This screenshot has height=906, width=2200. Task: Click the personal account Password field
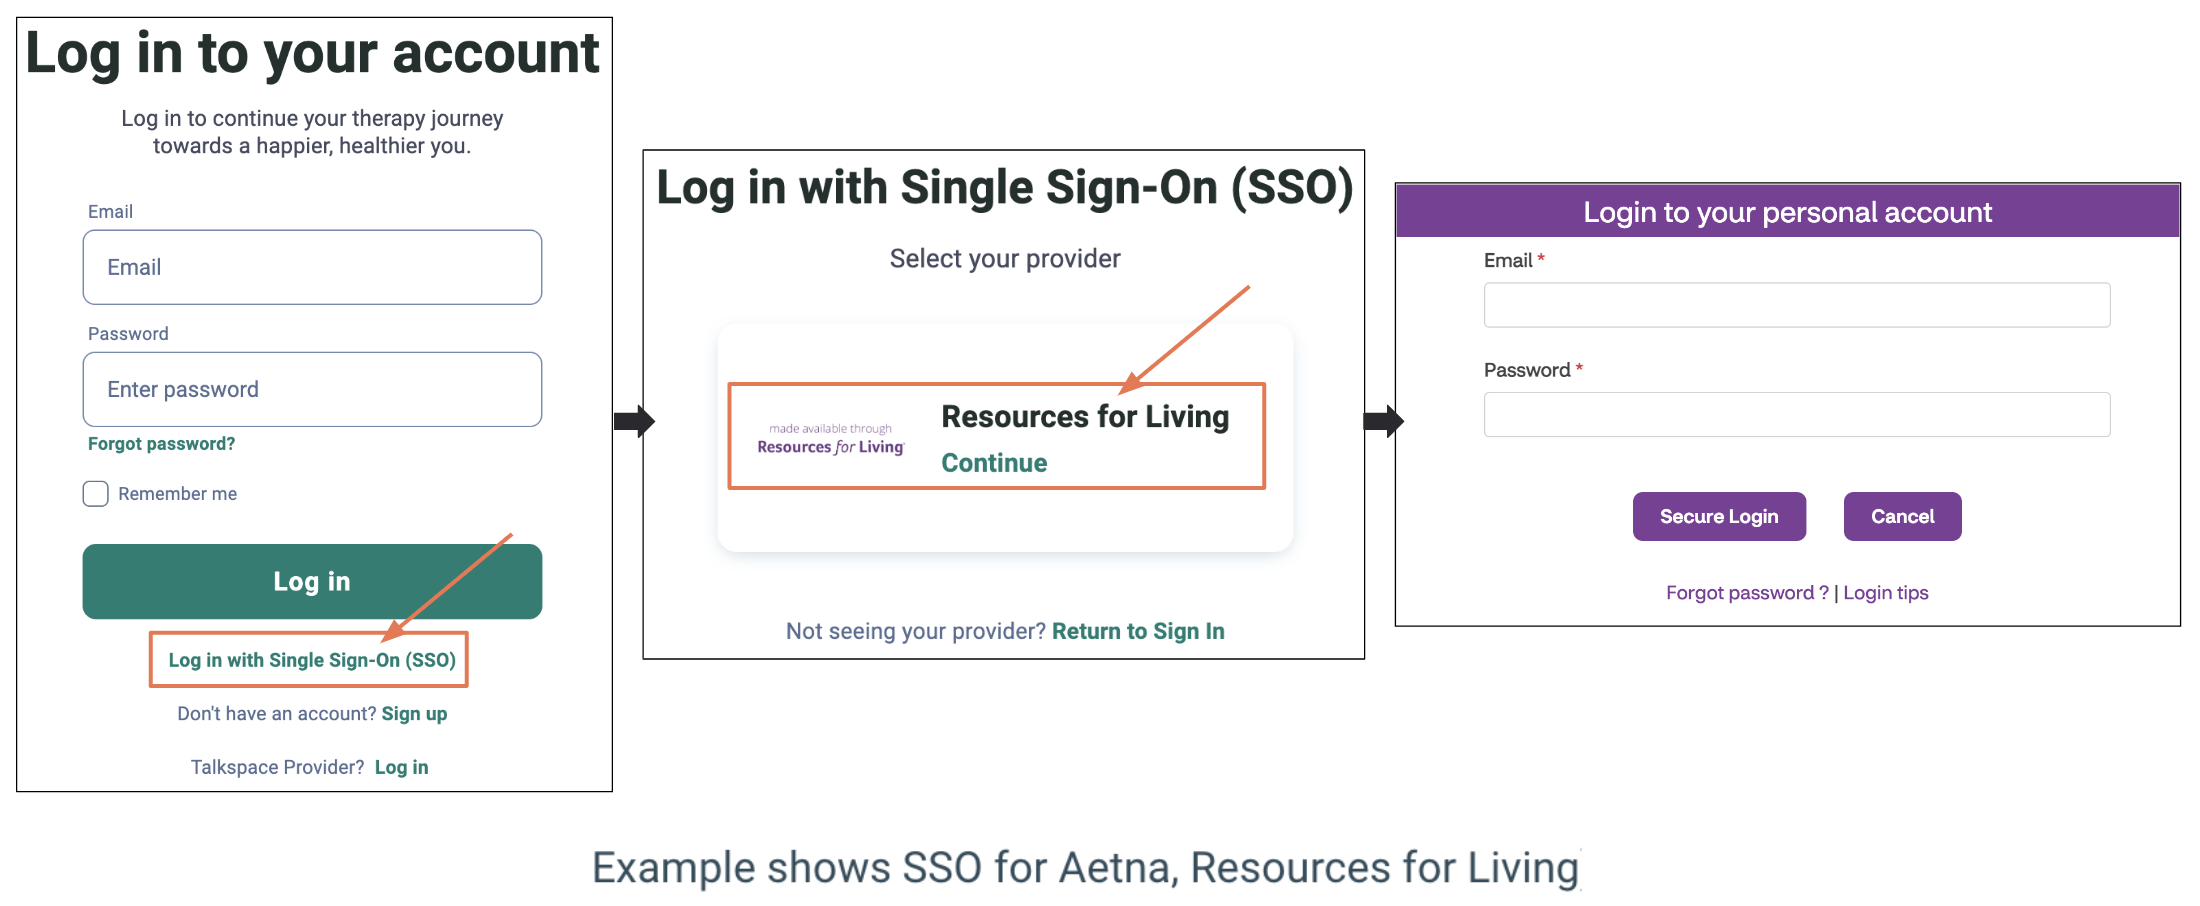tap(1796, 415)
